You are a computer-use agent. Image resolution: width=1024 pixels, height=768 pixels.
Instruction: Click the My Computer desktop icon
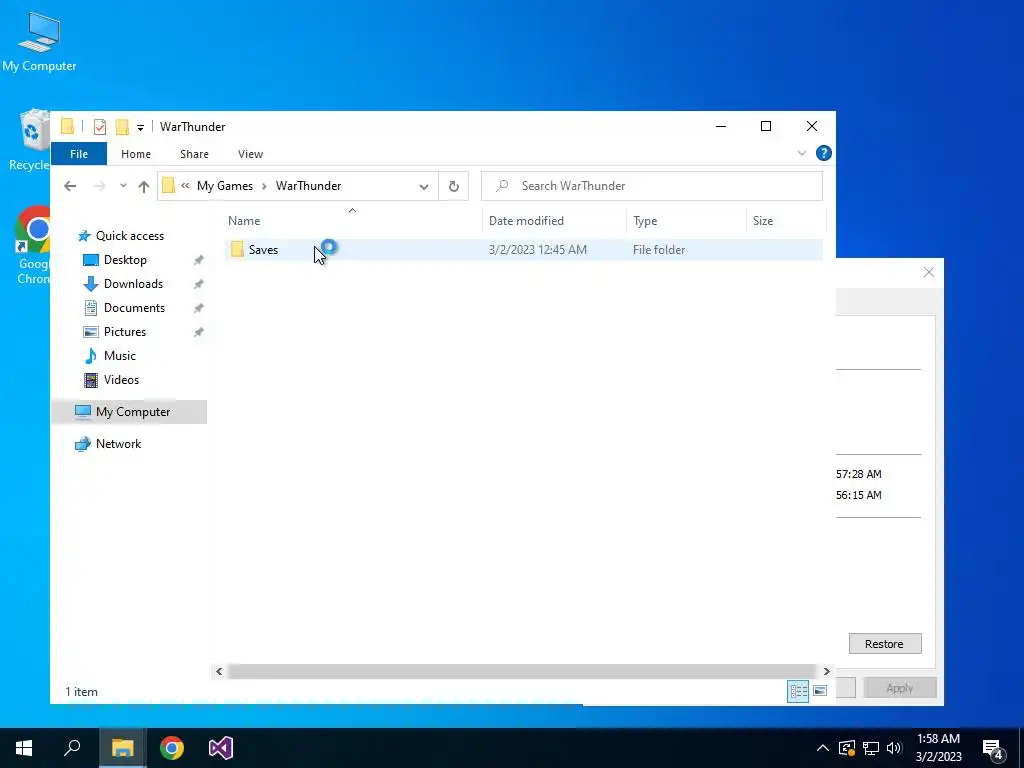(x=39, y=41)
